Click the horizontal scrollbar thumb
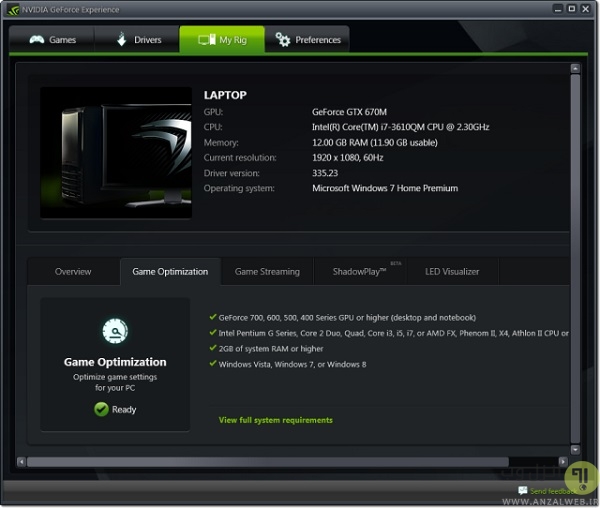The image size is (600, 508). tap(268, 462)
